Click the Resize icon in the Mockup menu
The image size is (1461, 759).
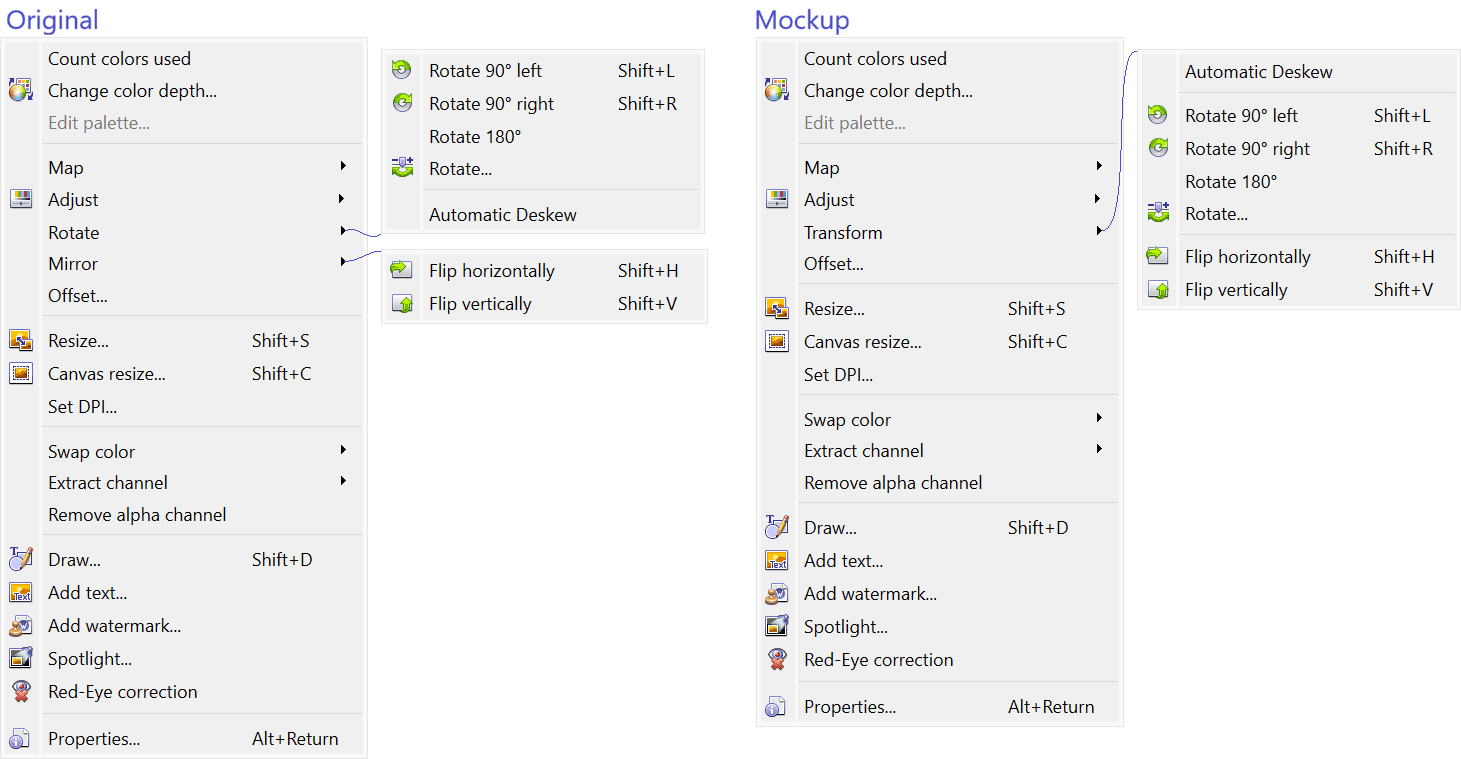776,307
